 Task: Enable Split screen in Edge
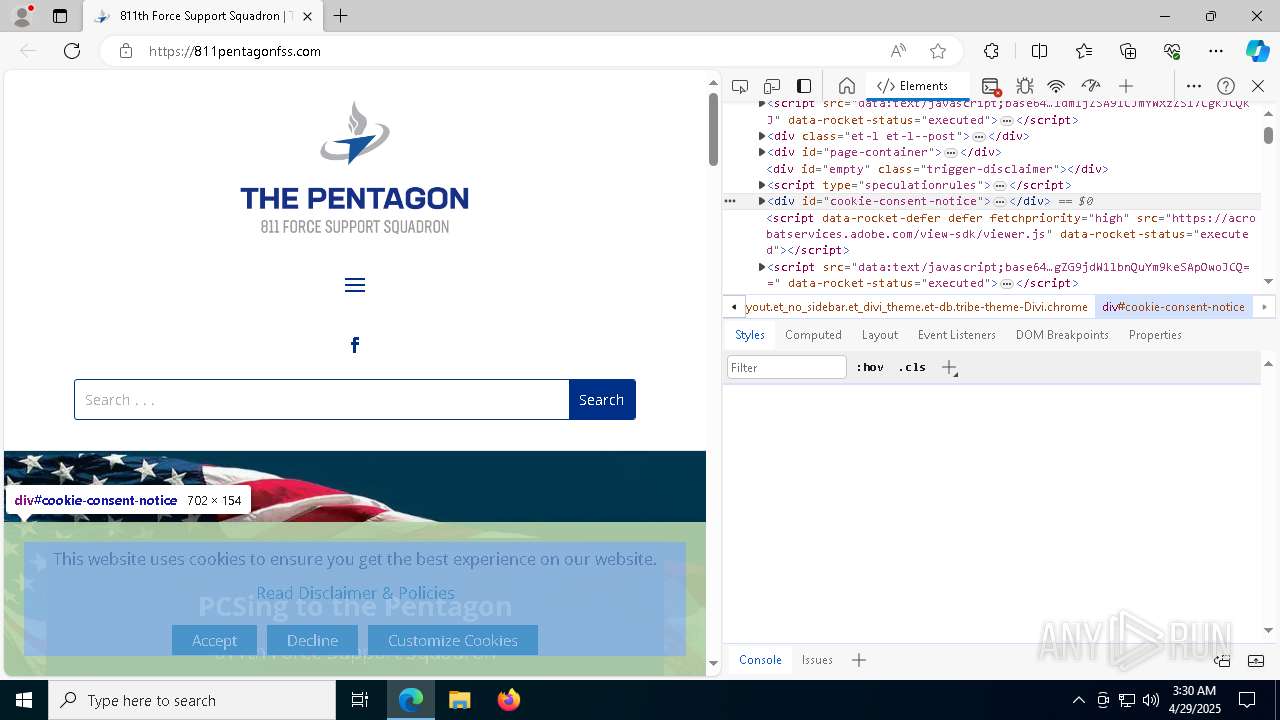(x=1039, y=51)
